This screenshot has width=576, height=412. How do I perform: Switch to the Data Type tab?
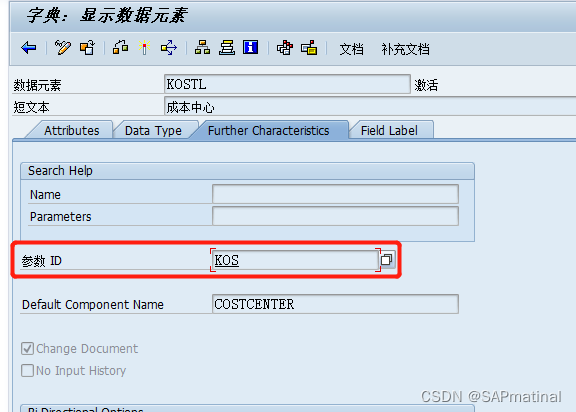coord(153,130)
